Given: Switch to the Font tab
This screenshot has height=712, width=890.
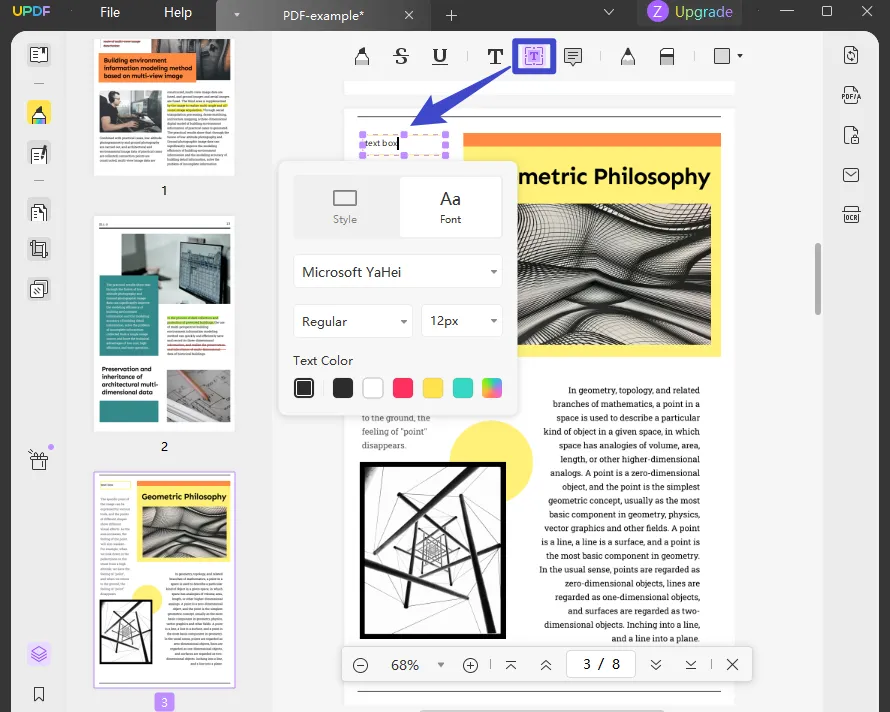Looking at the screenshot, I should [450, 207].
